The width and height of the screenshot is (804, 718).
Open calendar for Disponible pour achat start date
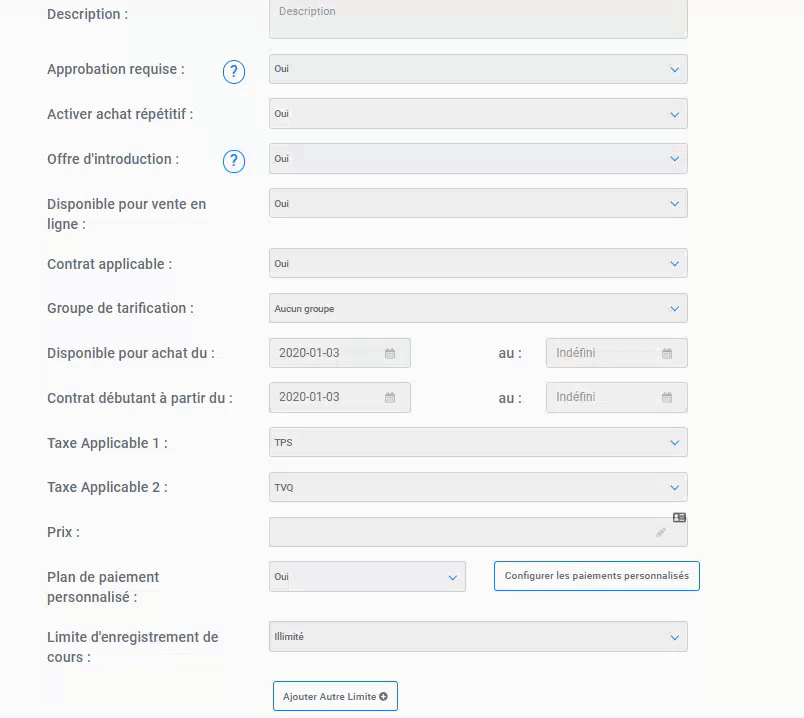(x=390, y=353)
